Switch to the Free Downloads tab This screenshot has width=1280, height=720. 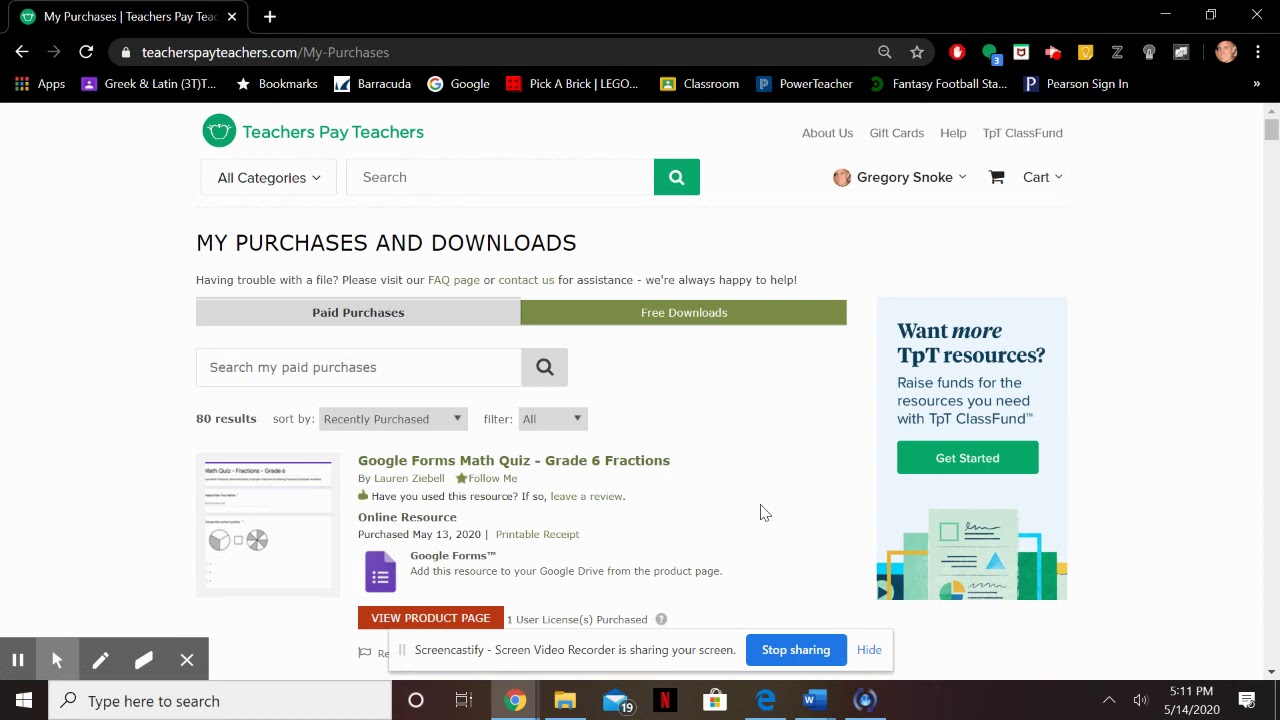pos(684,312)
